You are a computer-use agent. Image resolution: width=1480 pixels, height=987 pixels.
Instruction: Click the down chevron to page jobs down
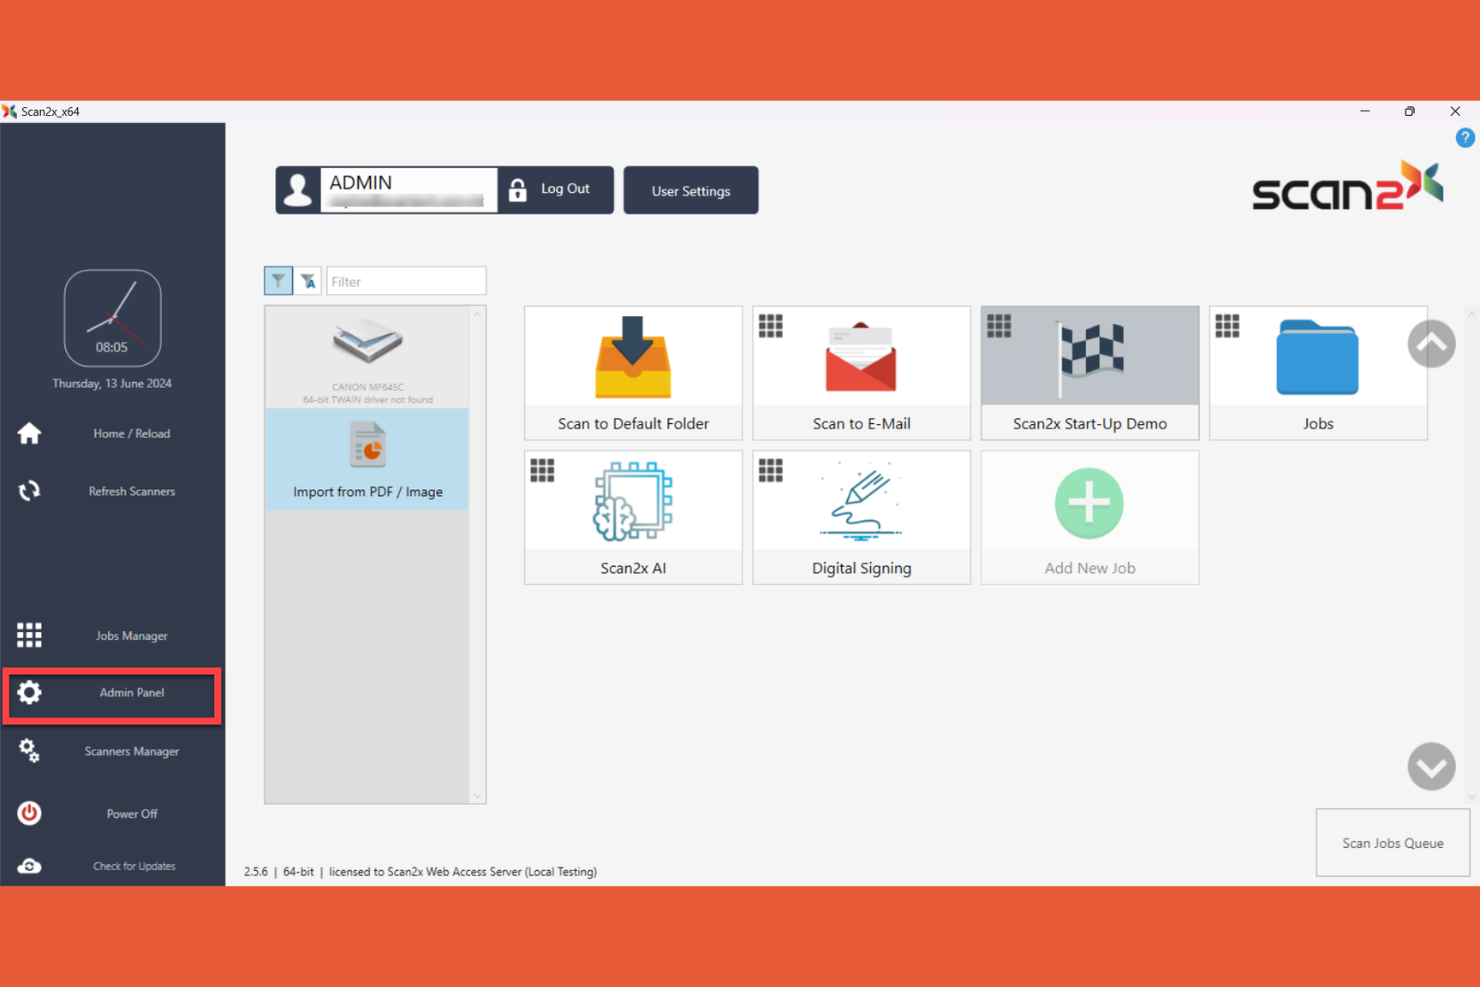1431,766
